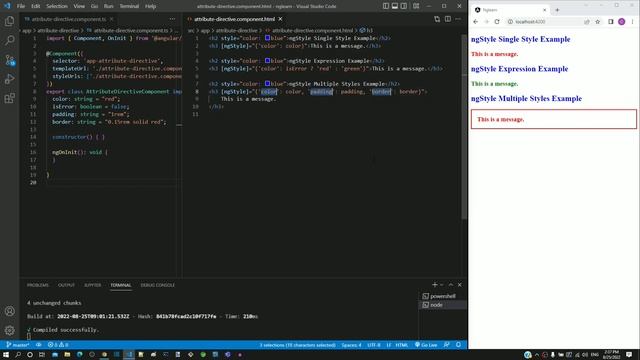This screenshot has width=640, height=360.
Task: Click LF end of line in status bar
Action: pyautogui.click(x=389, y=345)
